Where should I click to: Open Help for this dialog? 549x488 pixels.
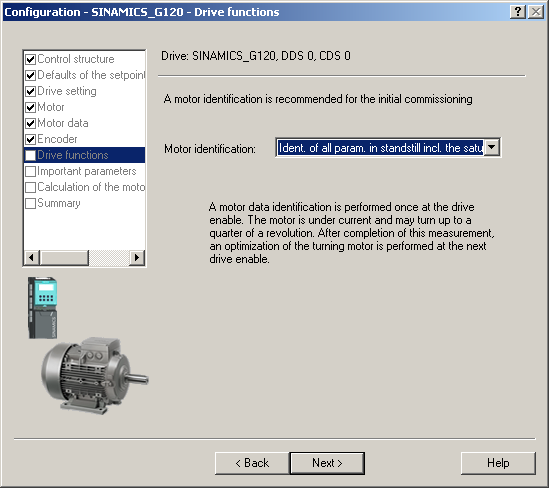coord(498,463)
